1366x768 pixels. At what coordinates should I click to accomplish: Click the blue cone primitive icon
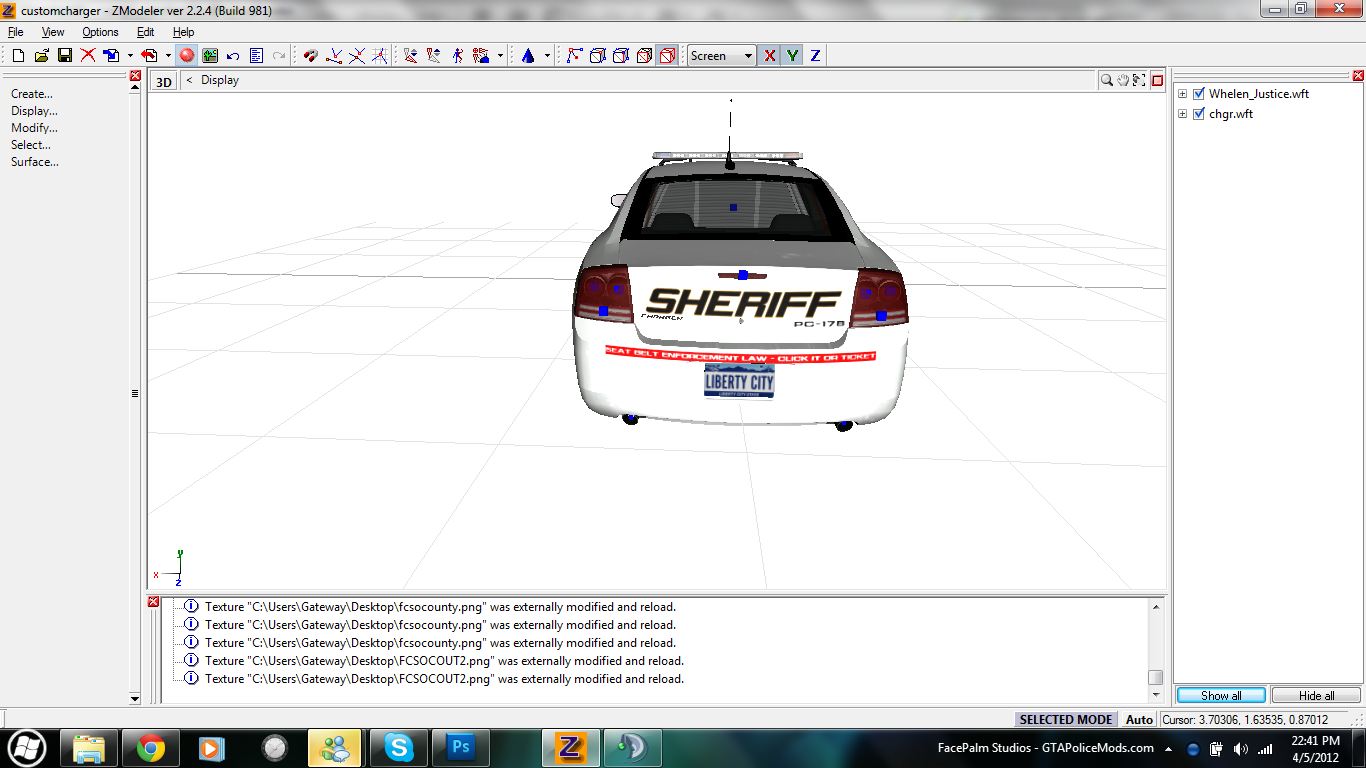[528, 56]
